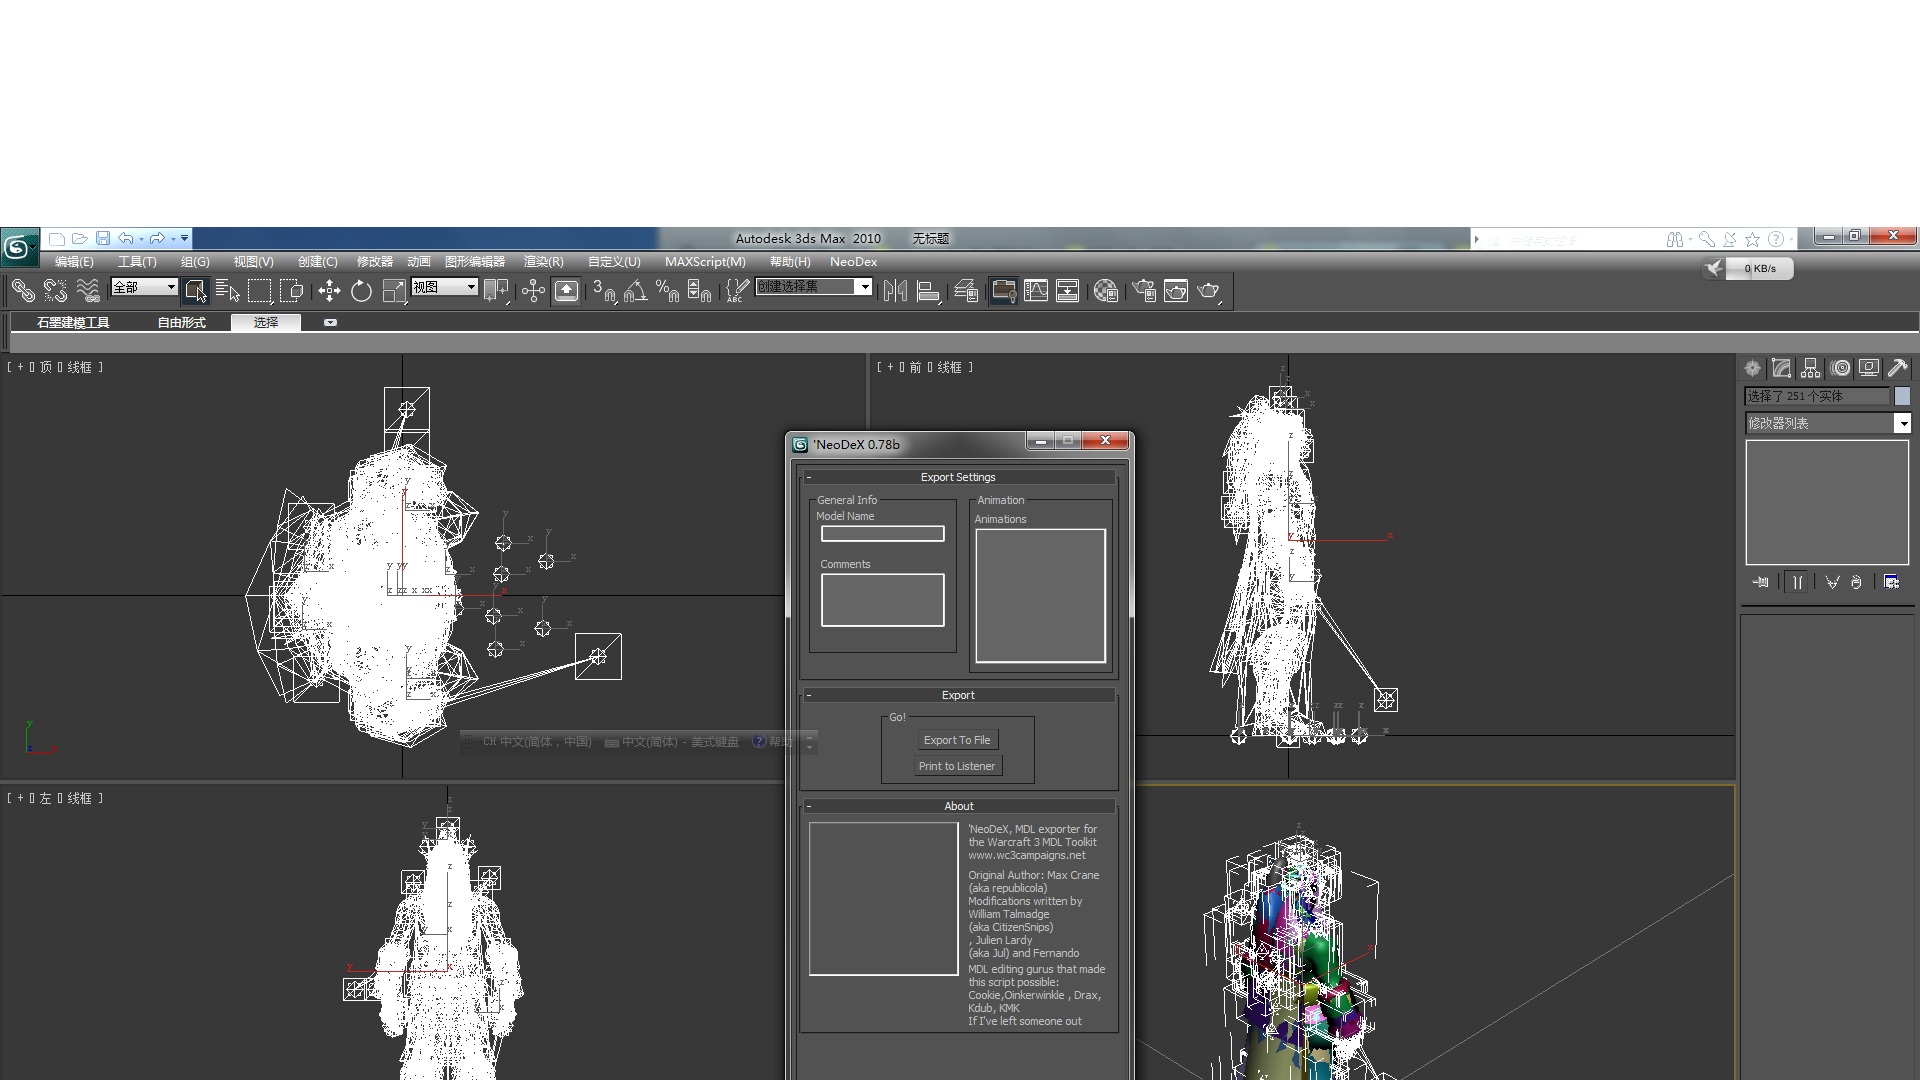Click the 选择了 251 个实体 object name field

pyautogui.click(x=1817, y=396)
